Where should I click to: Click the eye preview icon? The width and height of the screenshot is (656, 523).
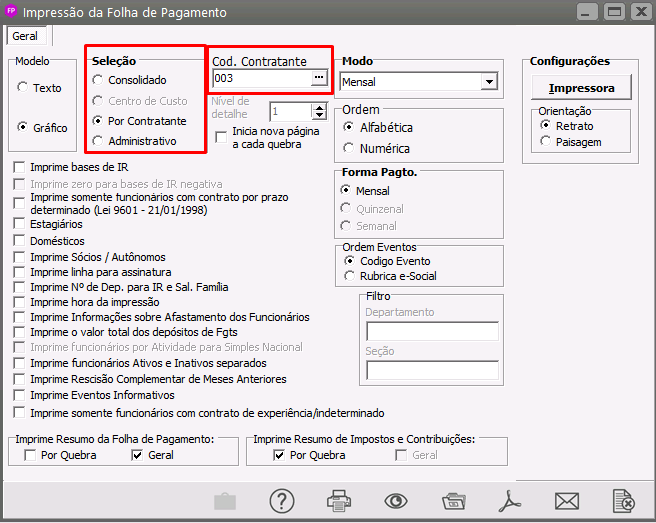pos(396,500)
